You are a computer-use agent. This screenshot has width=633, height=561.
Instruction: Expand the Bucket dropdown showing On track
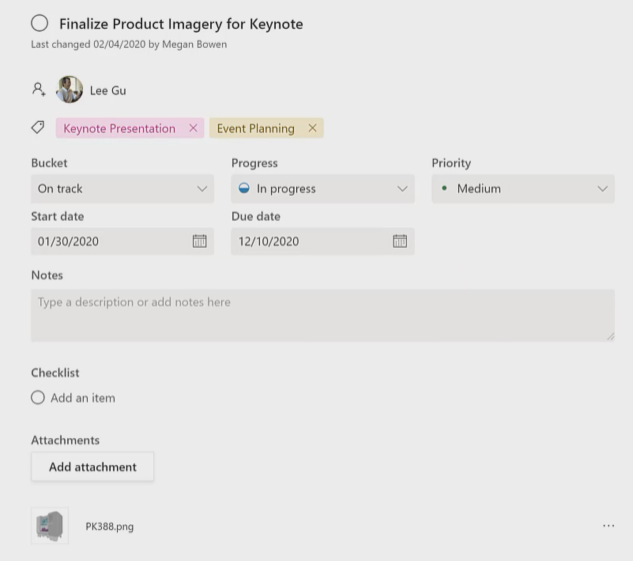tap(122, 188)
